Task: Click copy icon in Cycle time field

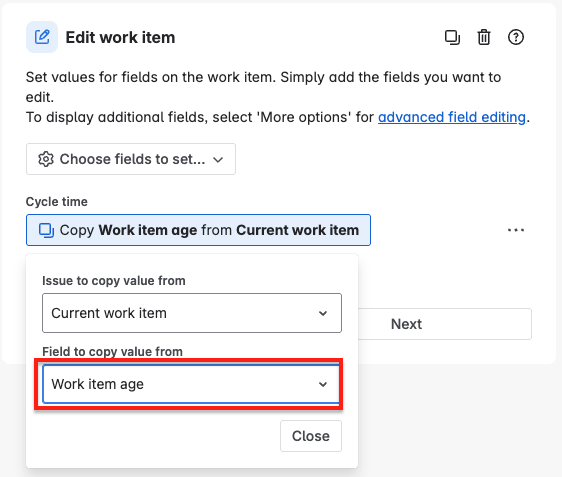Action: 46,230
